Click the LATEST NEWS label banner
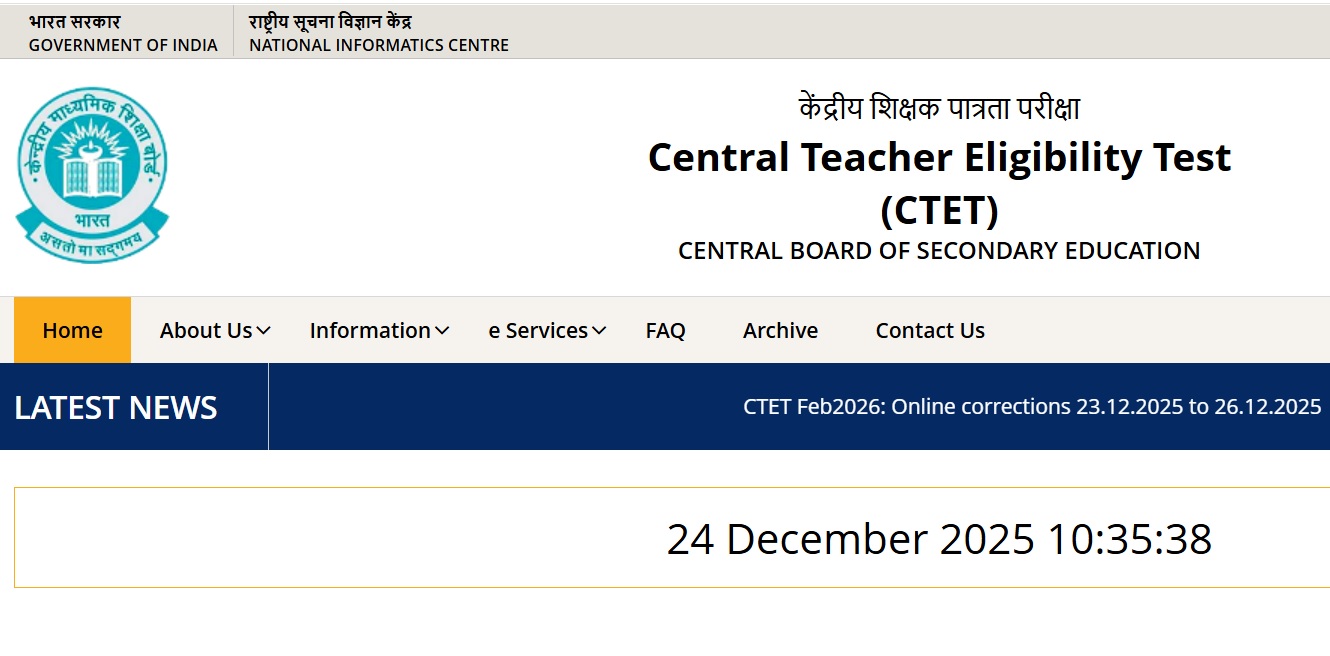Image resolution: width=1330 pixels, height=656 pixels. pos(116,407)
